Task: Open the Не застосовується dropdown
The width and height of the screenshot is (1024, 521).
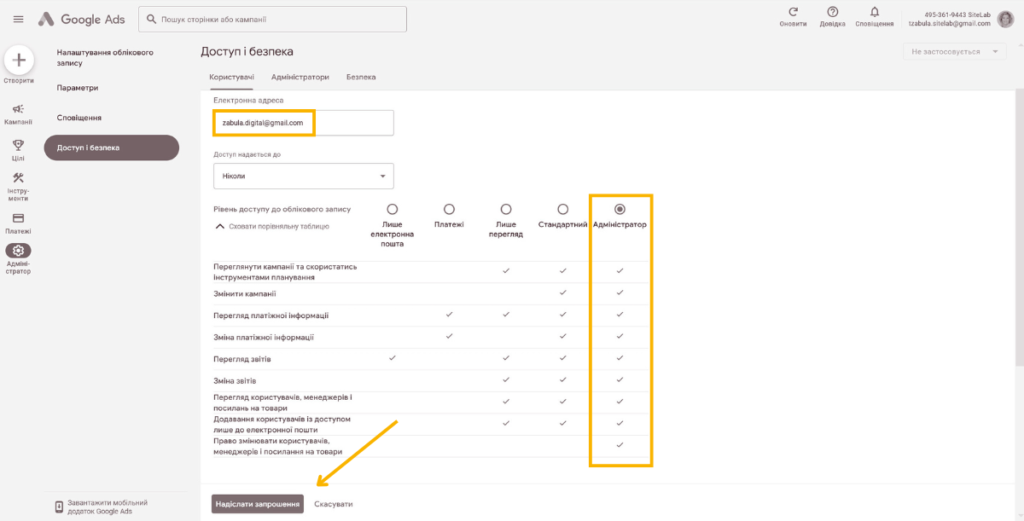Action: coord(954,52)
